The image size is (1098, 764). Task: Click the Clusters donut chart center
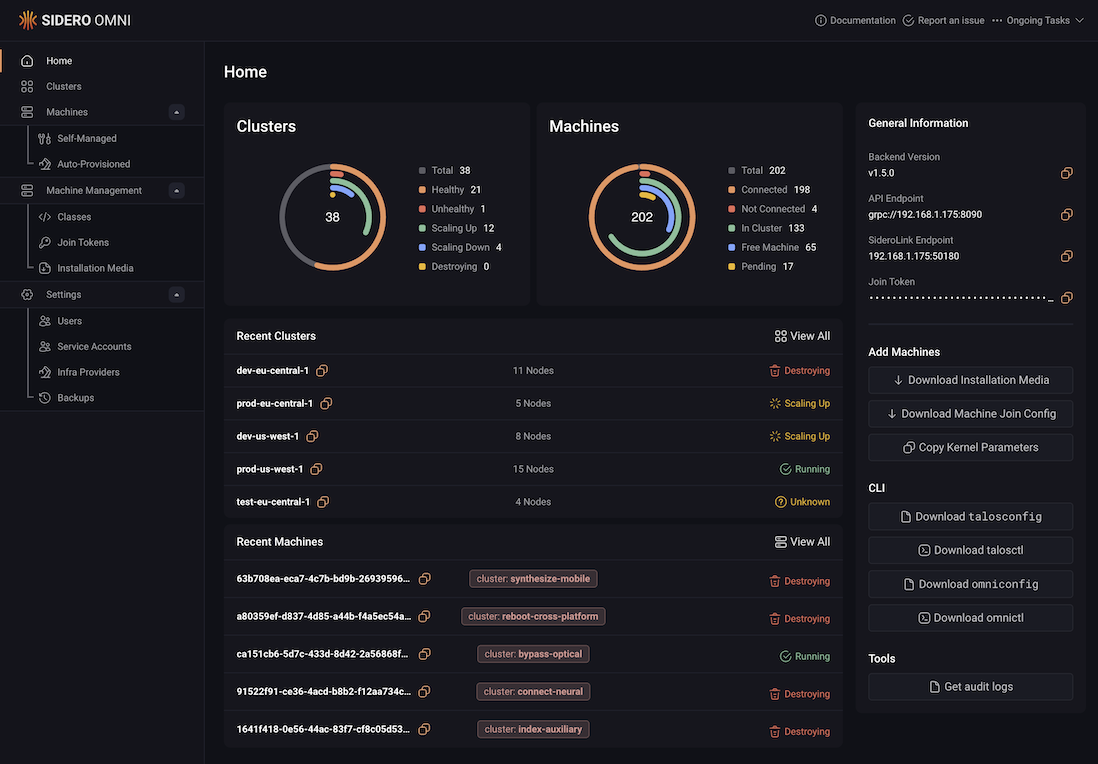[x=333, y=217]
